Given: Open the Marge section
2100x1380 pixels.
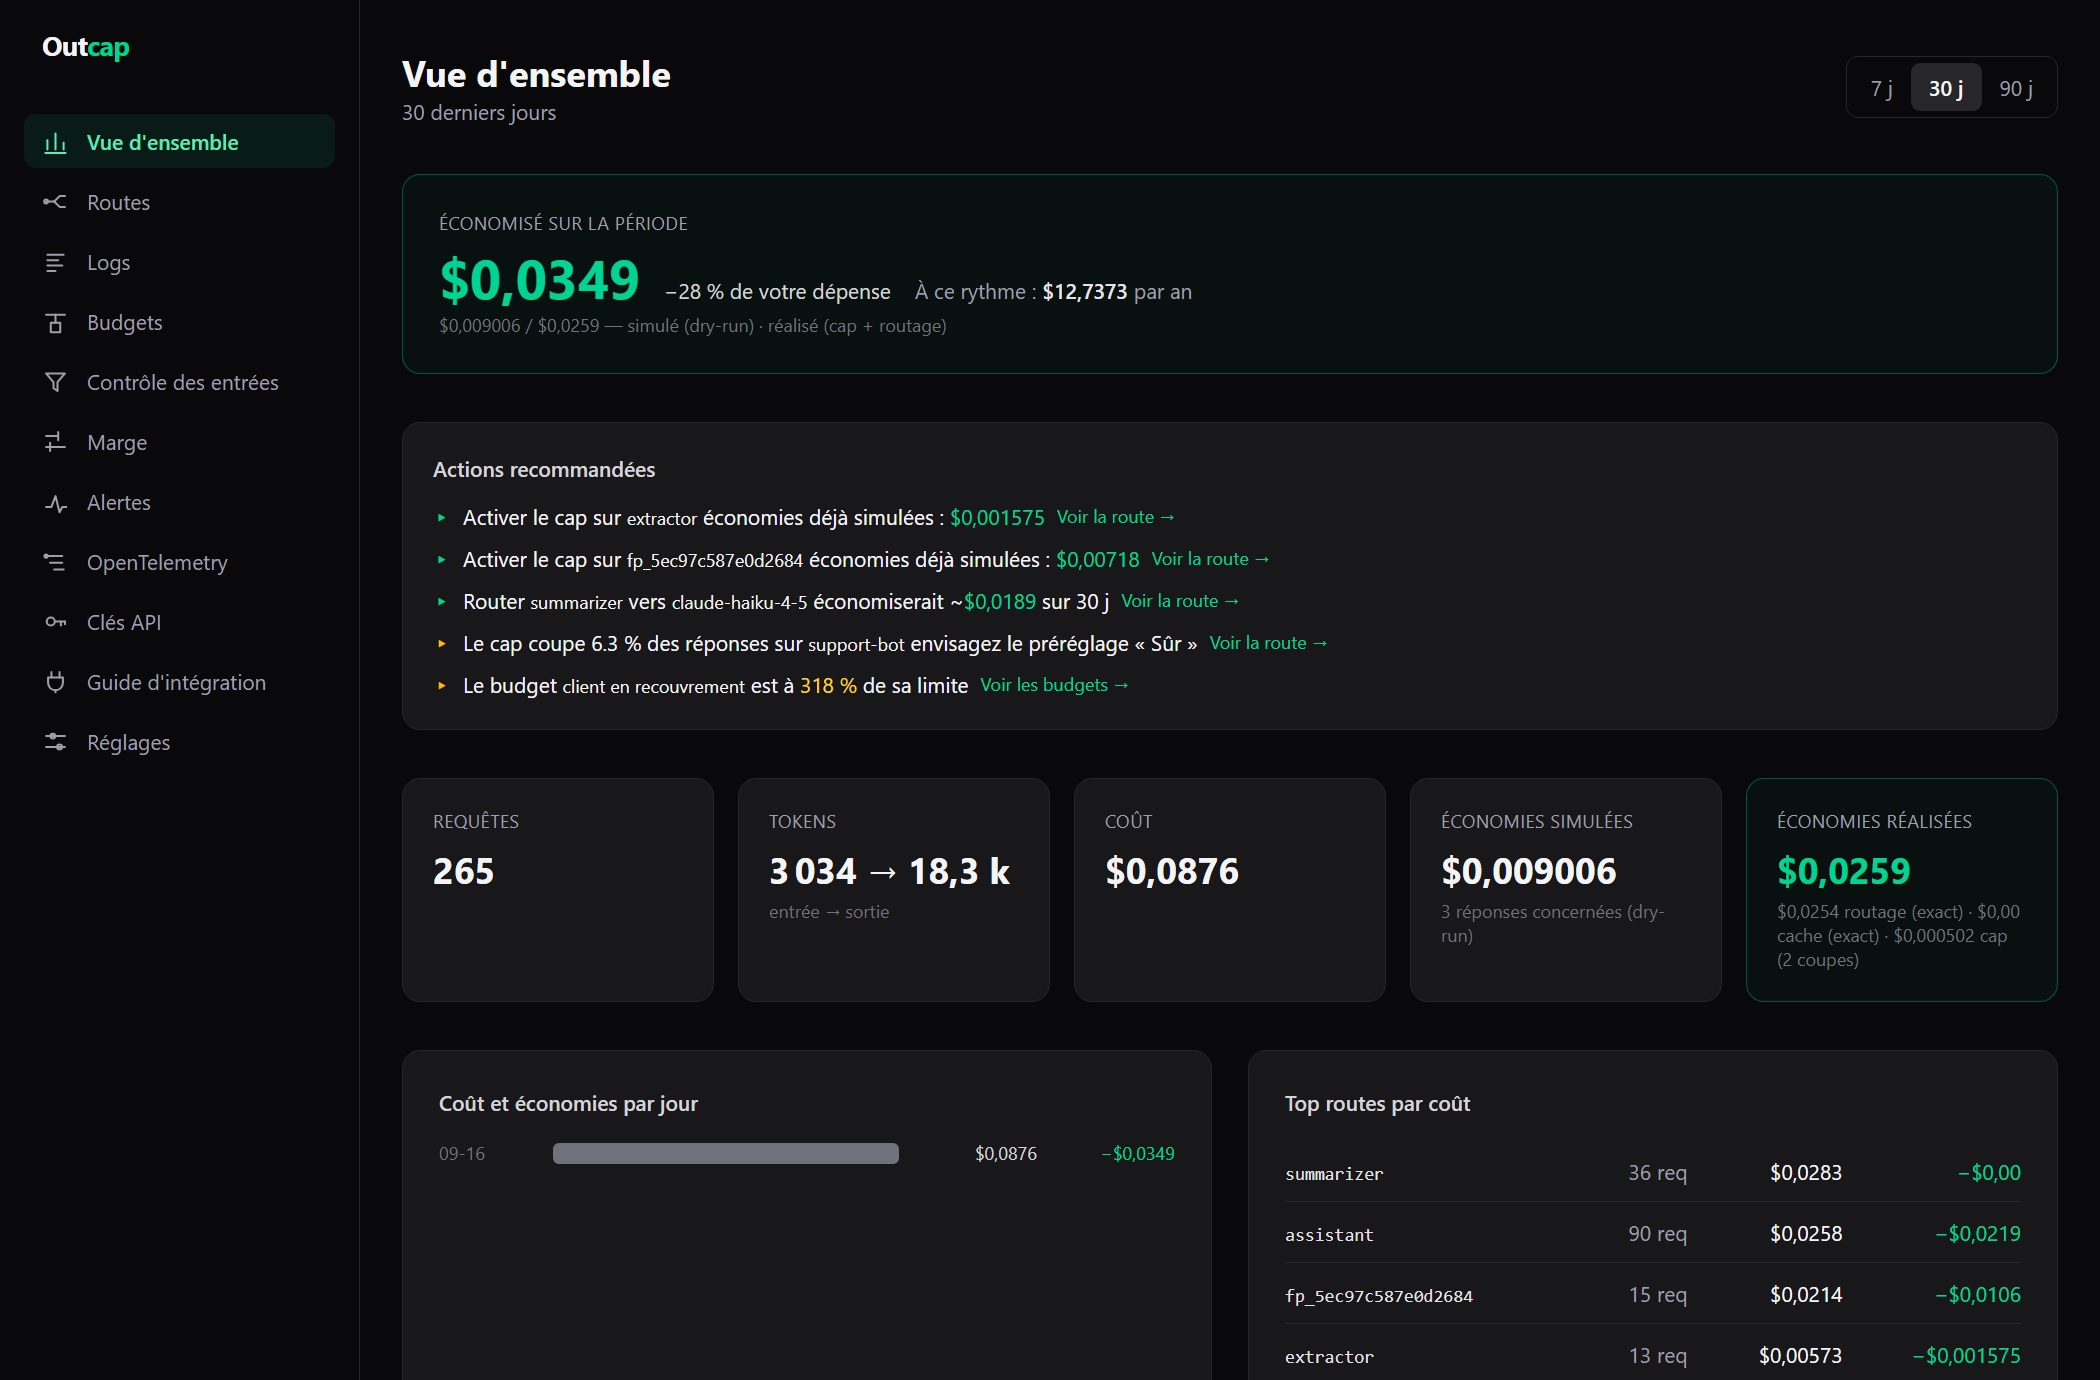Looking at the screenshot, I should (x=179, y=443).
